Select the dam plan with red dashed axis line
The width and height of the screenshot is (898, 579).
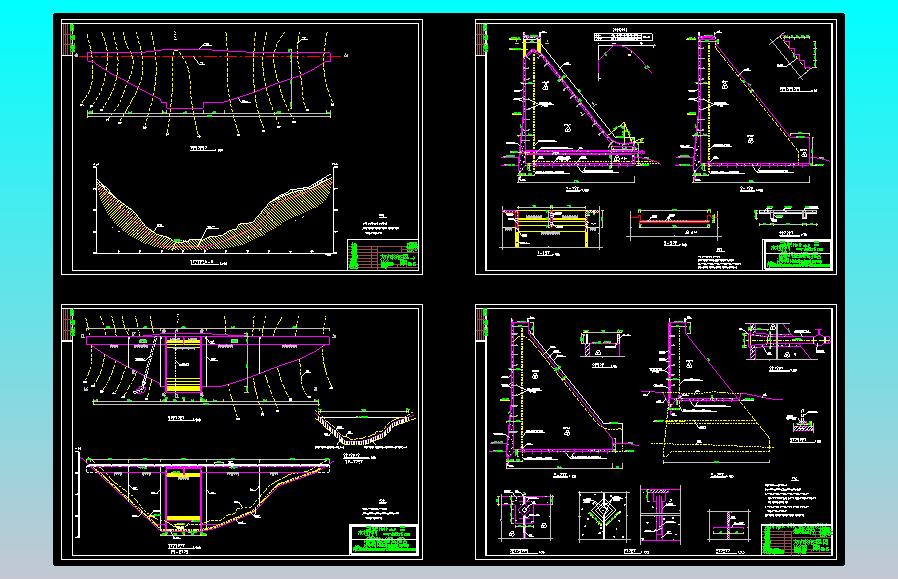coord(209,83)
